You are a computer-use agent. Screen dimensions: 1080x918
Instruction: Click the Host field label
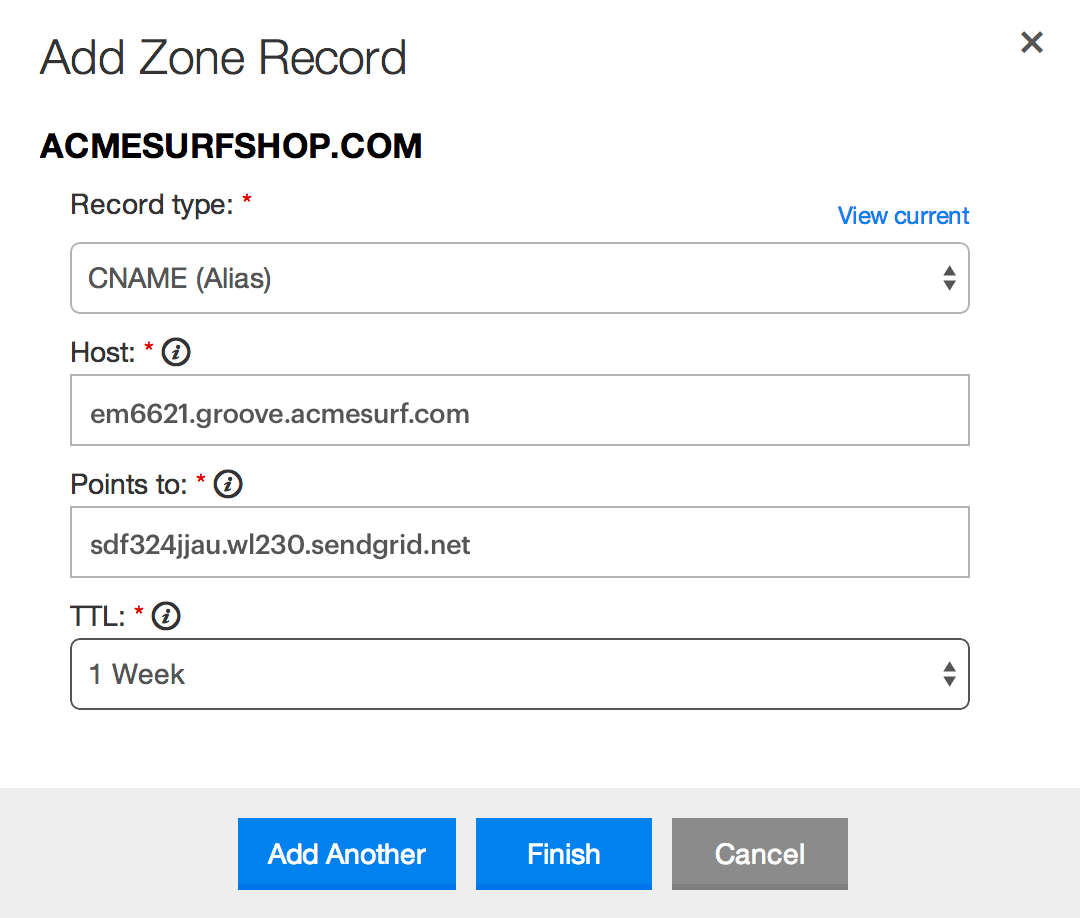(x=103, y=353)
